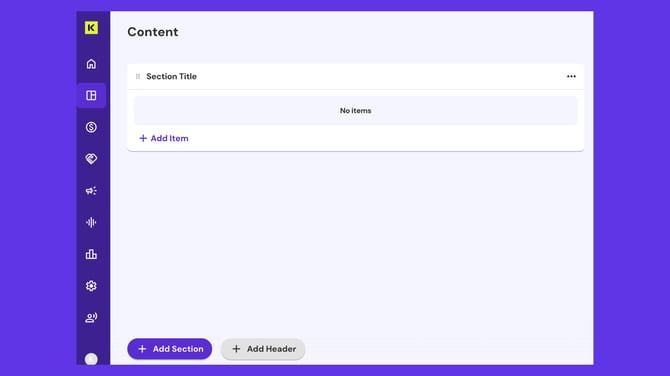Open the bar chart Analytics icon
The height and width of the screenshot is (376, 670).
(91, 254)
